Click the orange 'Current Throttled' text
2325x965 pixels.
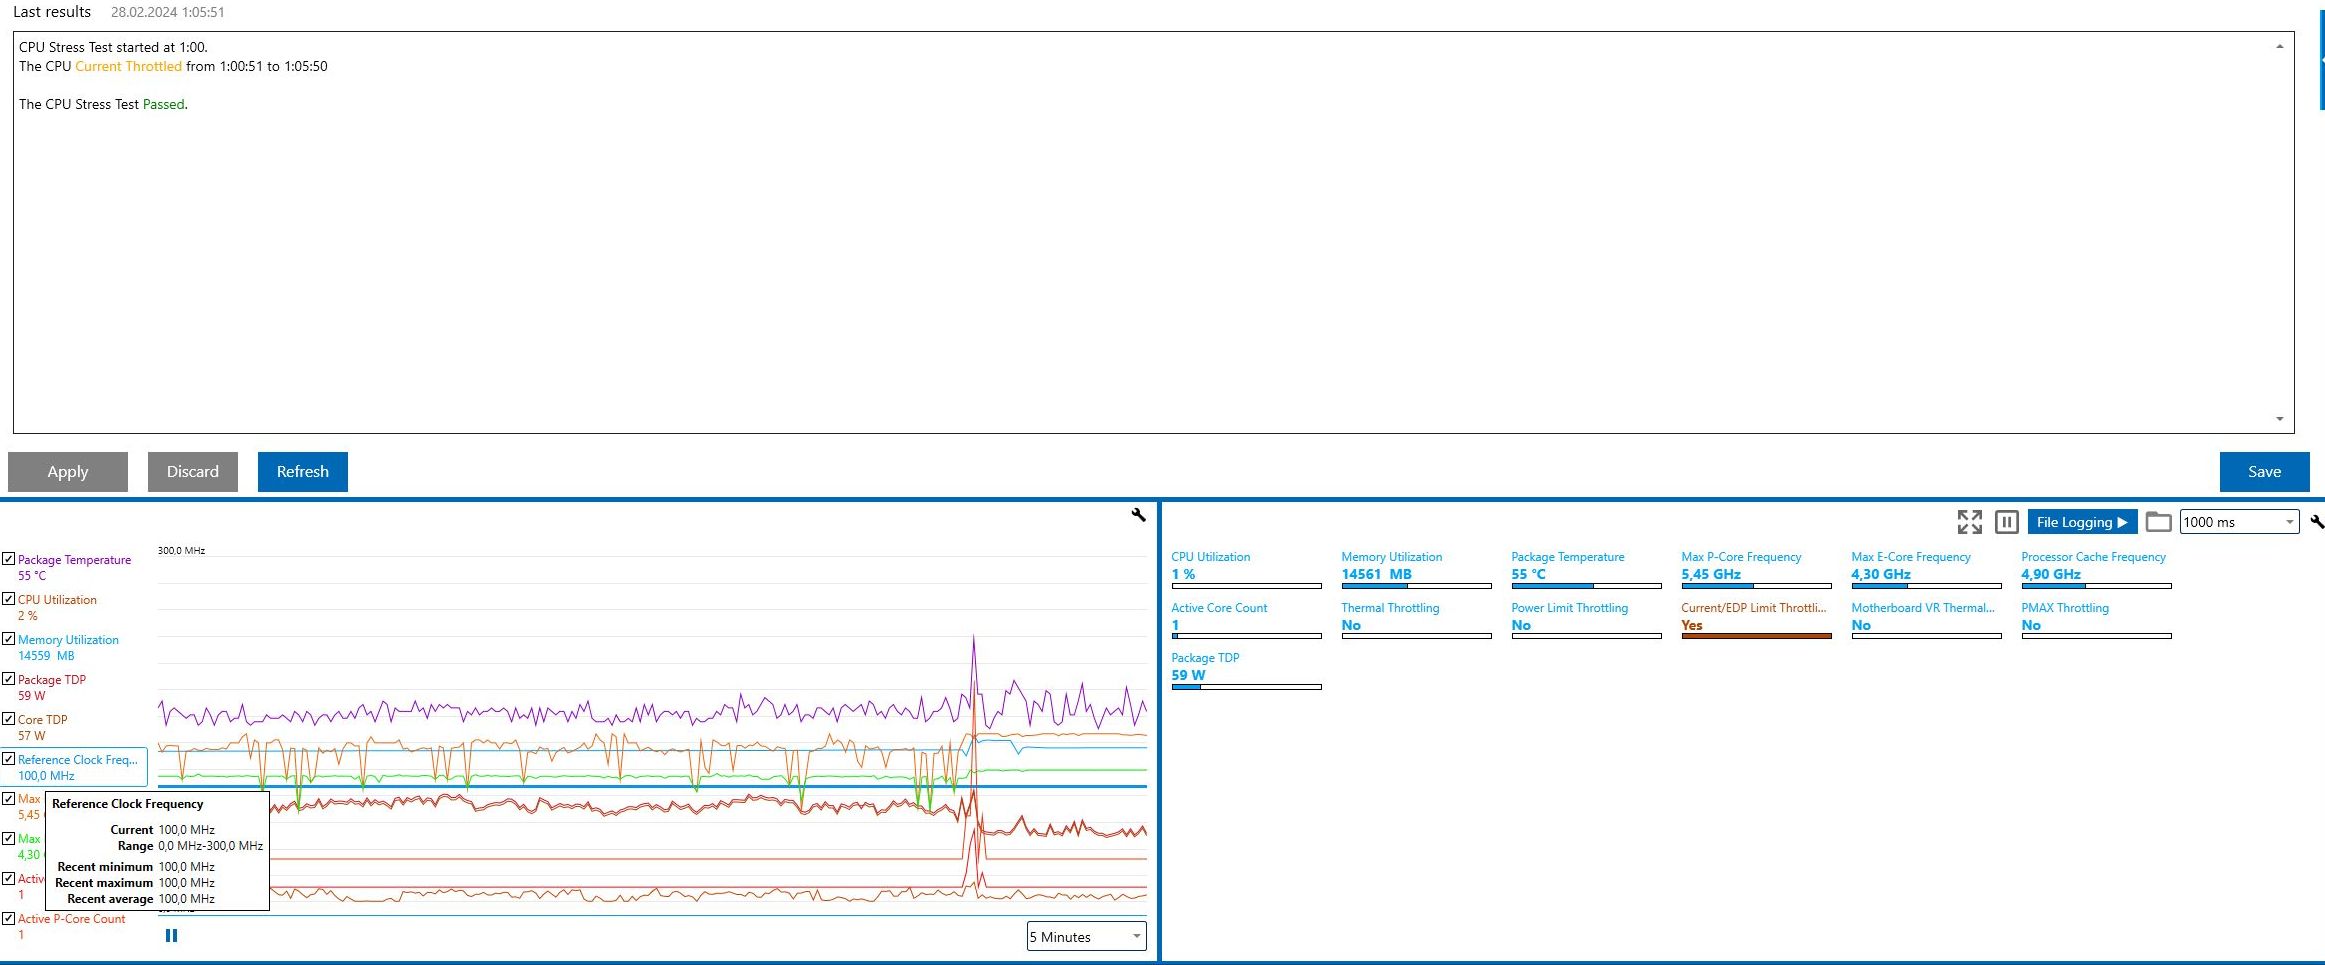(129, 66)
